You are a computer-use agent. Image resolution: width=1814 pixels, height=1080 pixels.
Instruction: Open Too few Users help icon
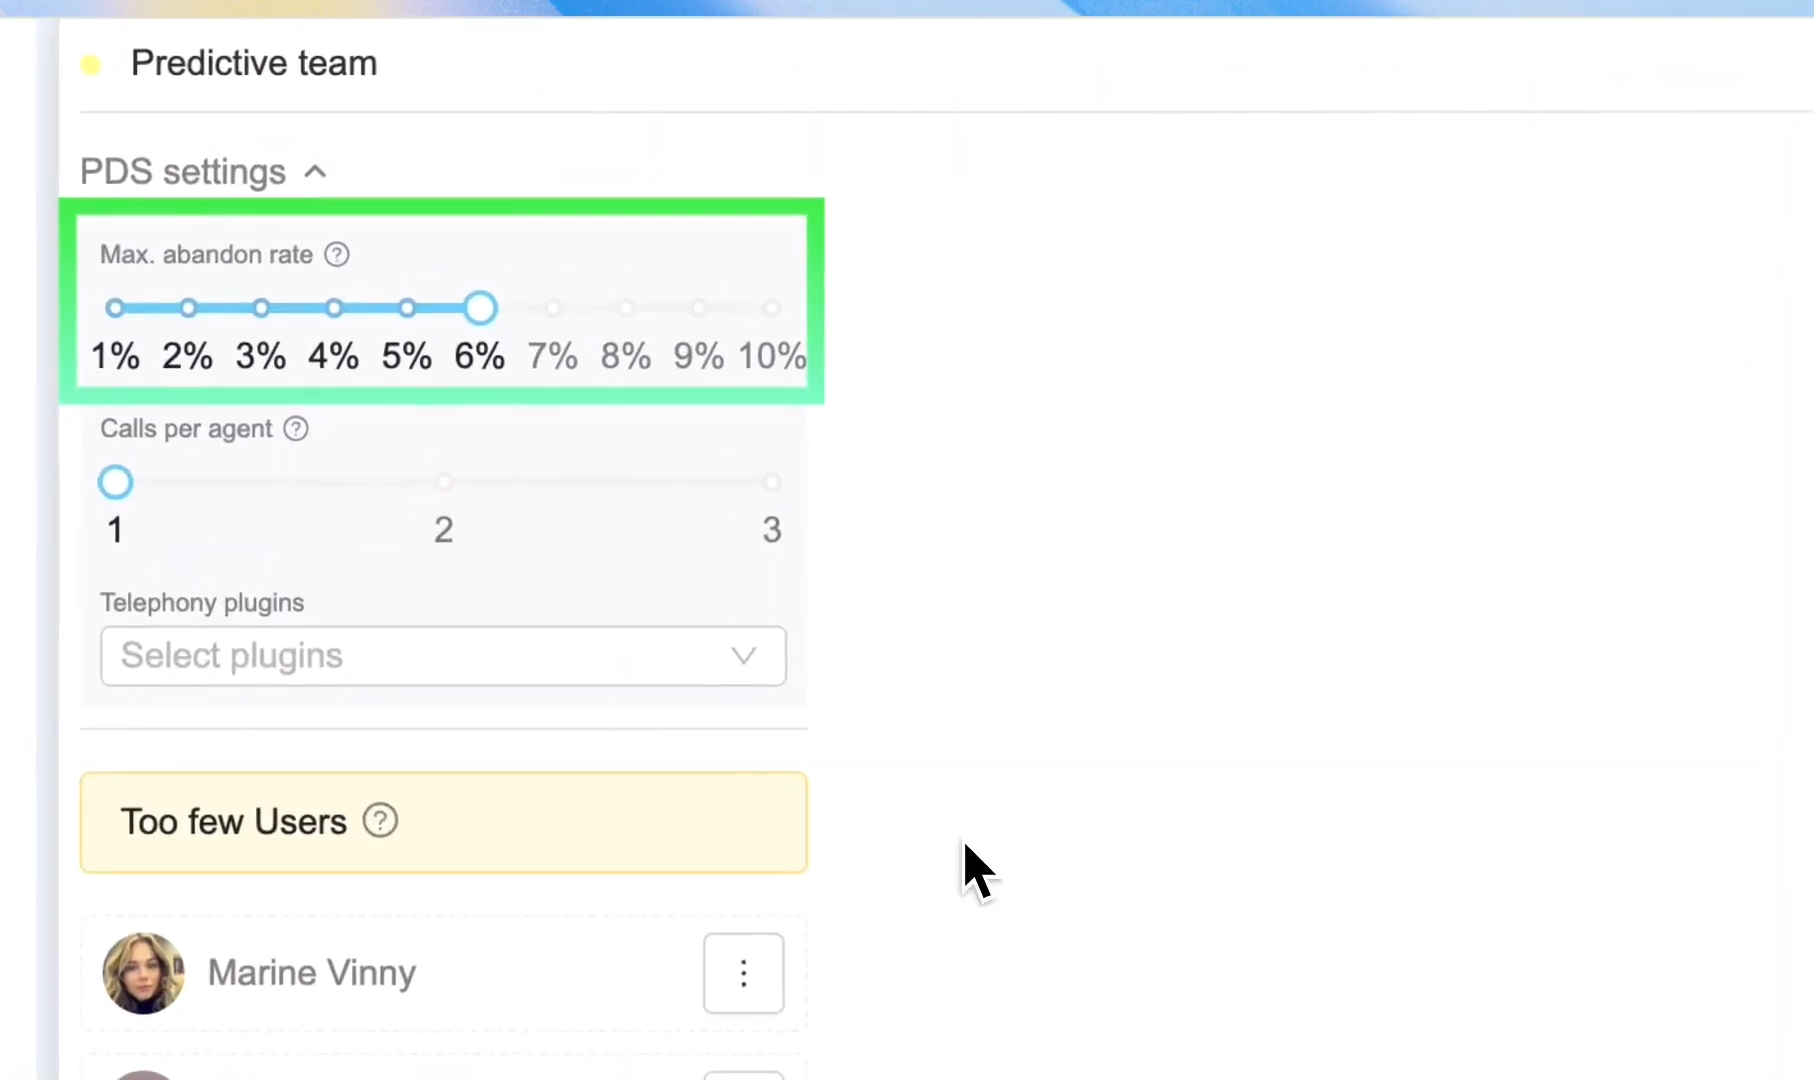(x=380, y=821)
